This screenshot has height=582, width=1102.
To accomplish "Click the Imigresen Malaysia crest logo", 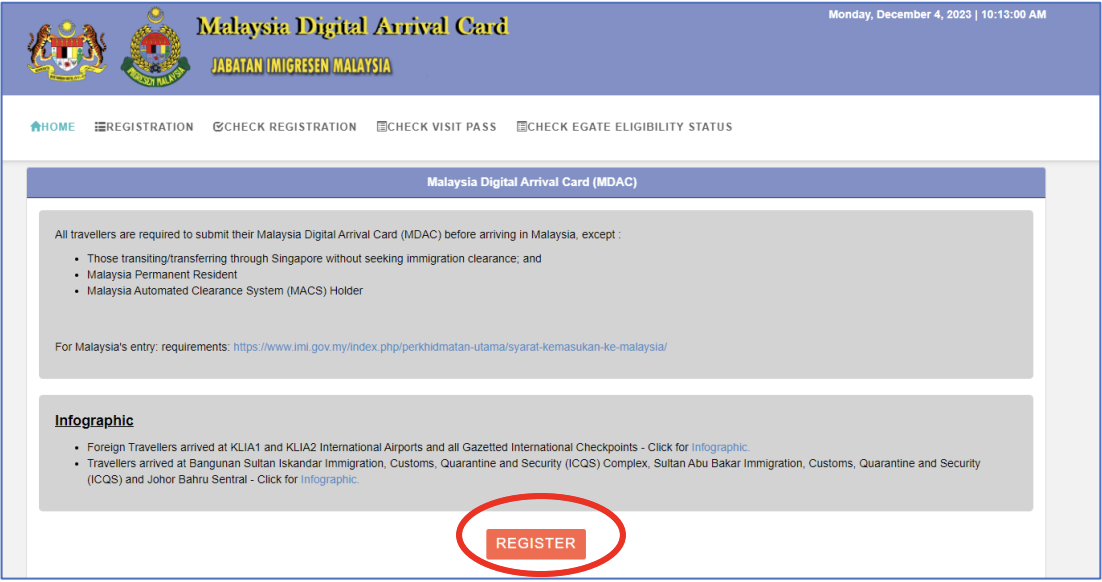I will 155,48.
